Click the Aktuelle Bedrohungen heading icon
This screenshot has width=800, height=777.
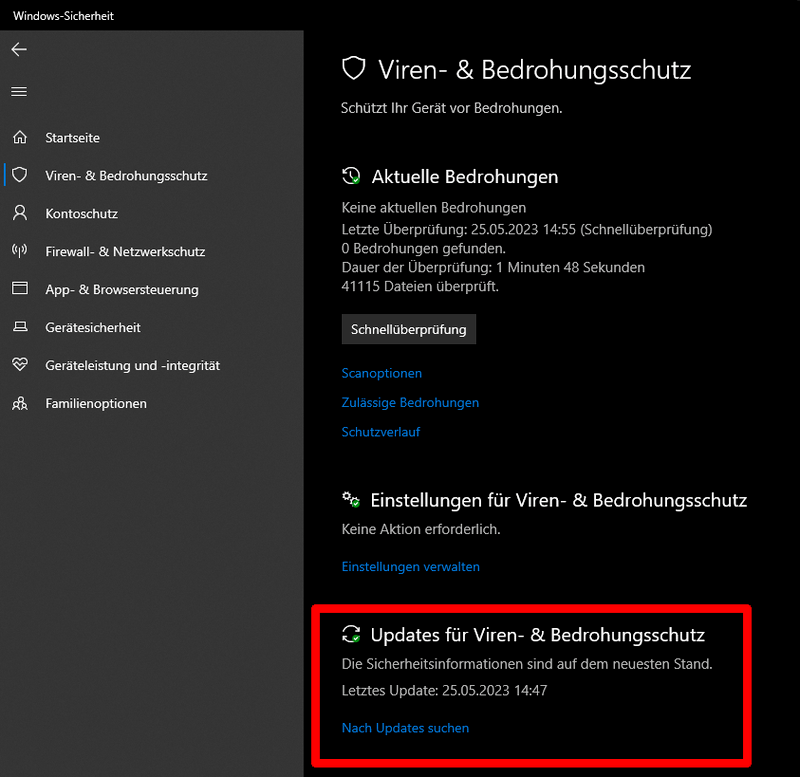351,176
